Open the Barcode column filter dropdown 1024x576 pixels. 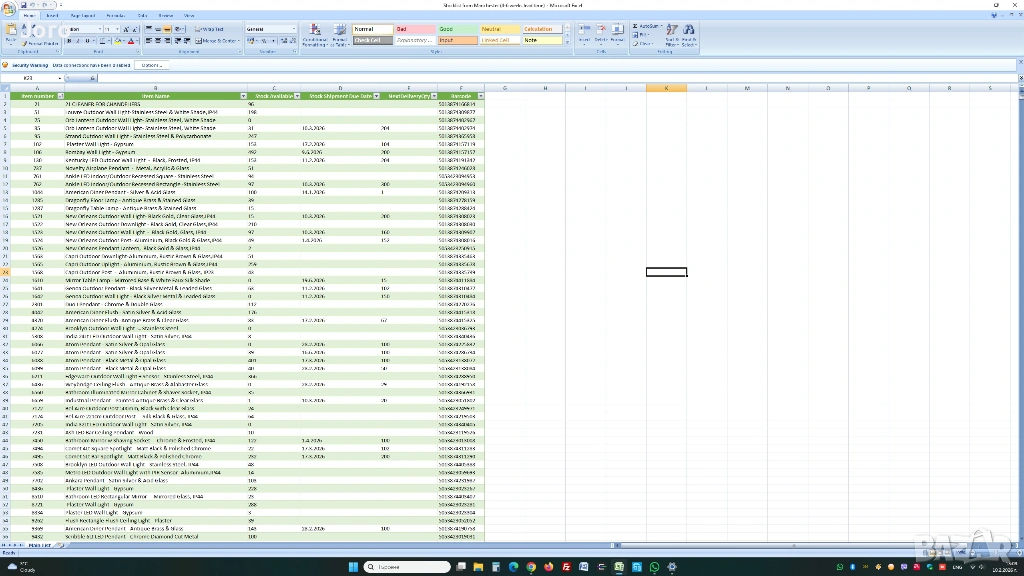click(480, 96)
